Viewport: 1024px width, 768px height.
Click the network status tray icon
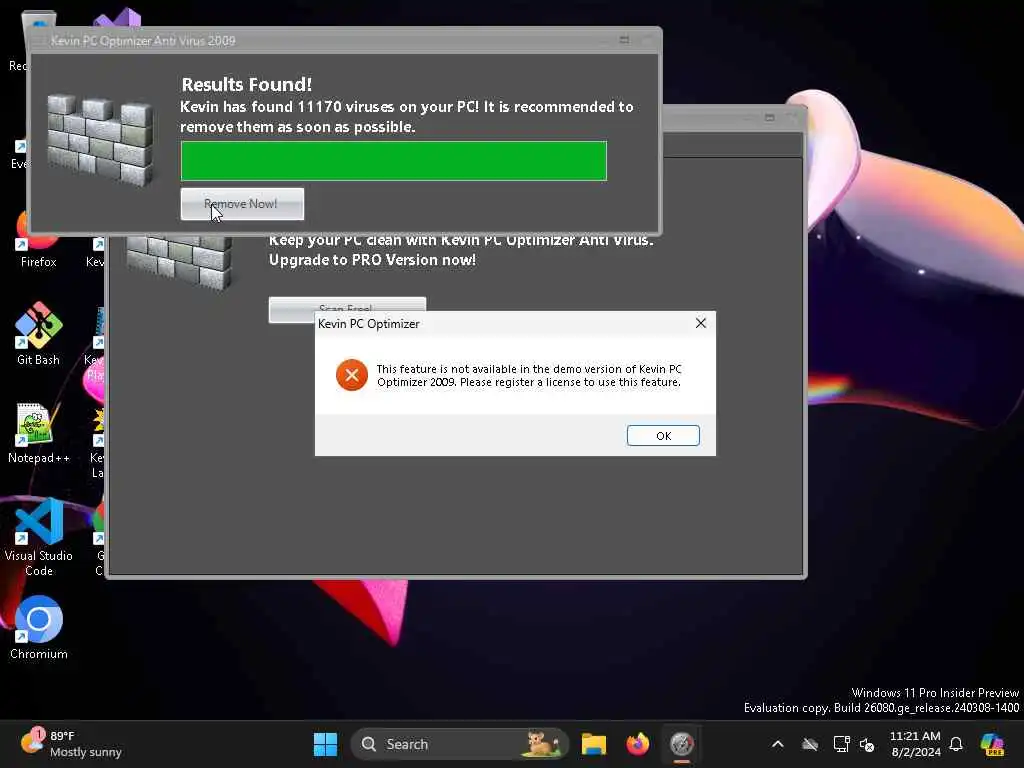[841, 744]
